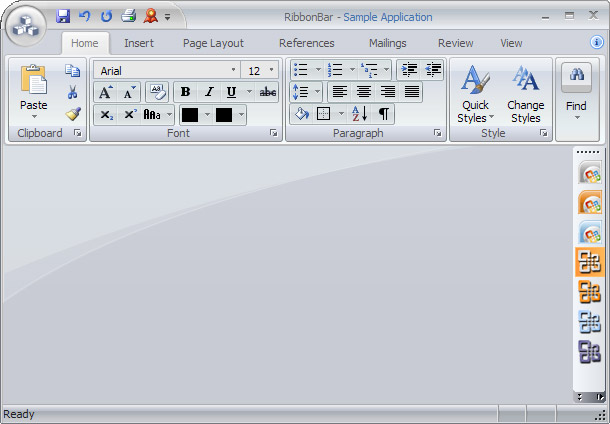Image resolution: width=610 pixels, height=424 pixels.
Task: Toggle Superscript x² formatting
Action: 130,115
